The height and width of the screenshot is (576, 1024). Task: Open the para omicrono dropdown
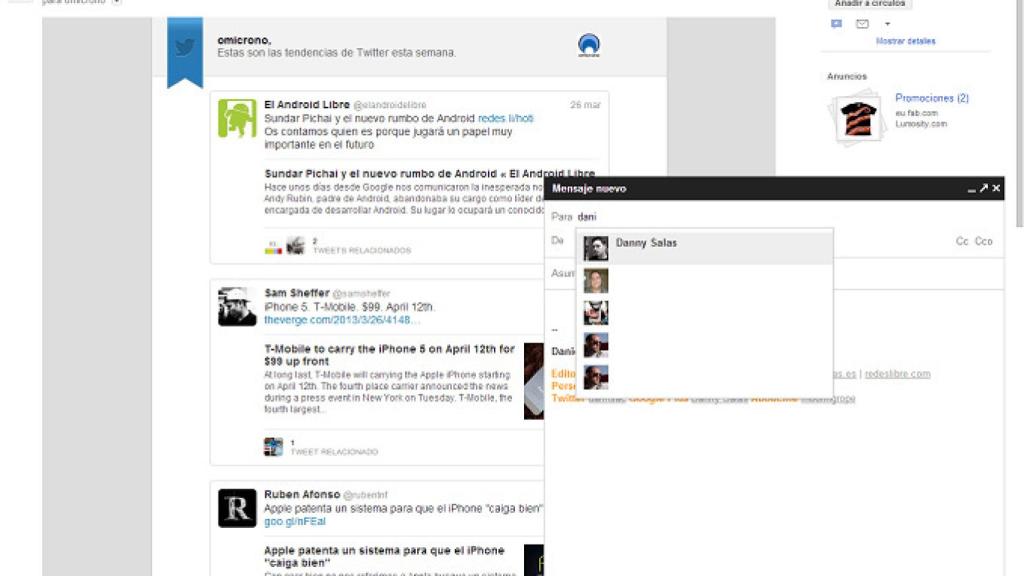[x=118, y=3]
